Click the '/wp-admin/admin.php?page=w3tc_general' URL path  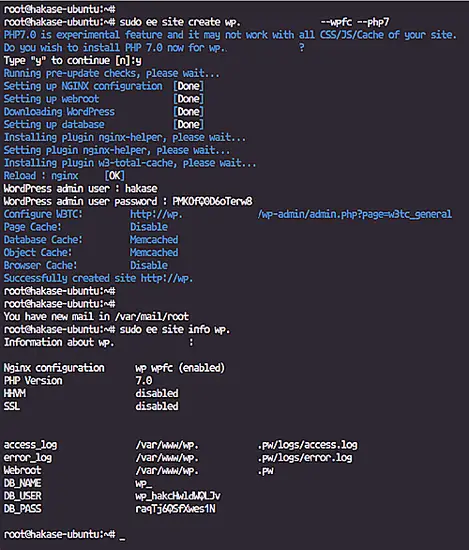point(355,214)
